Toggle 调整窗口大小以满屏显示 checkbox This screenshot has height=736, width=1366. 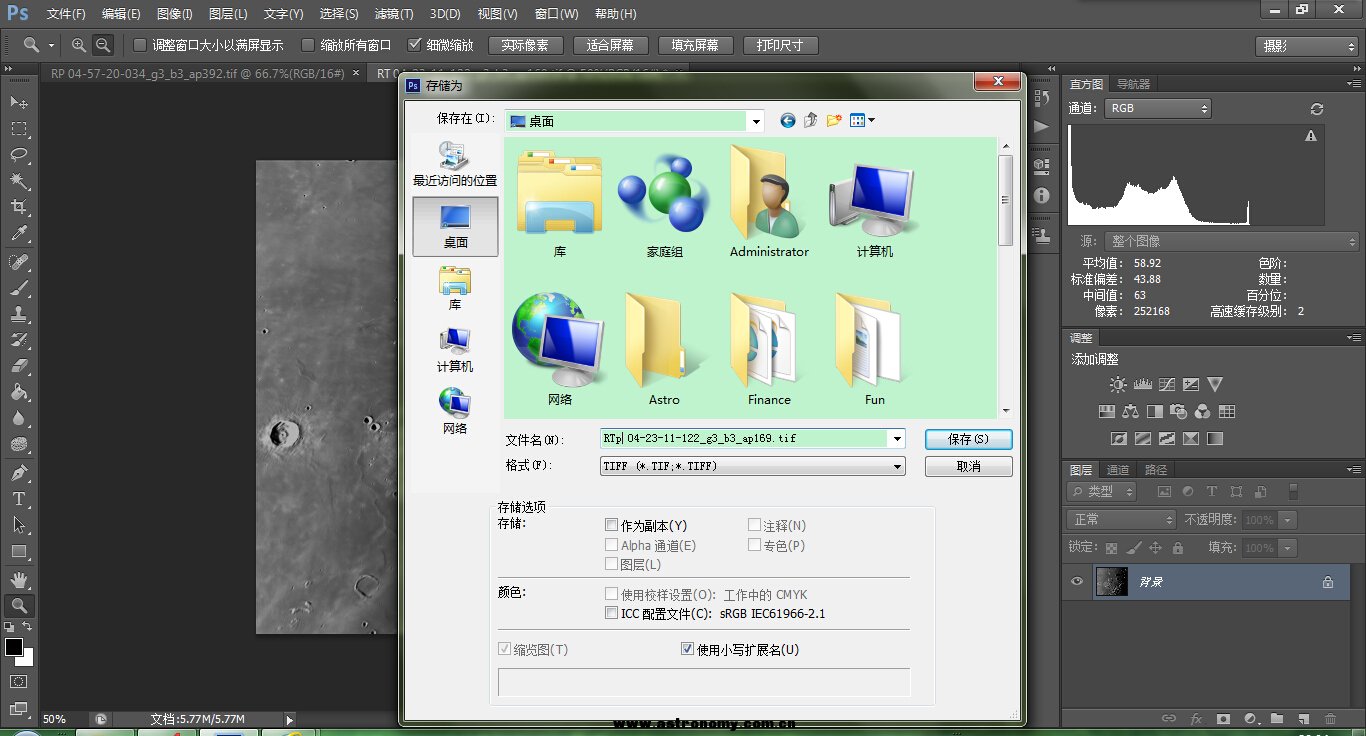tap(140, 45)
